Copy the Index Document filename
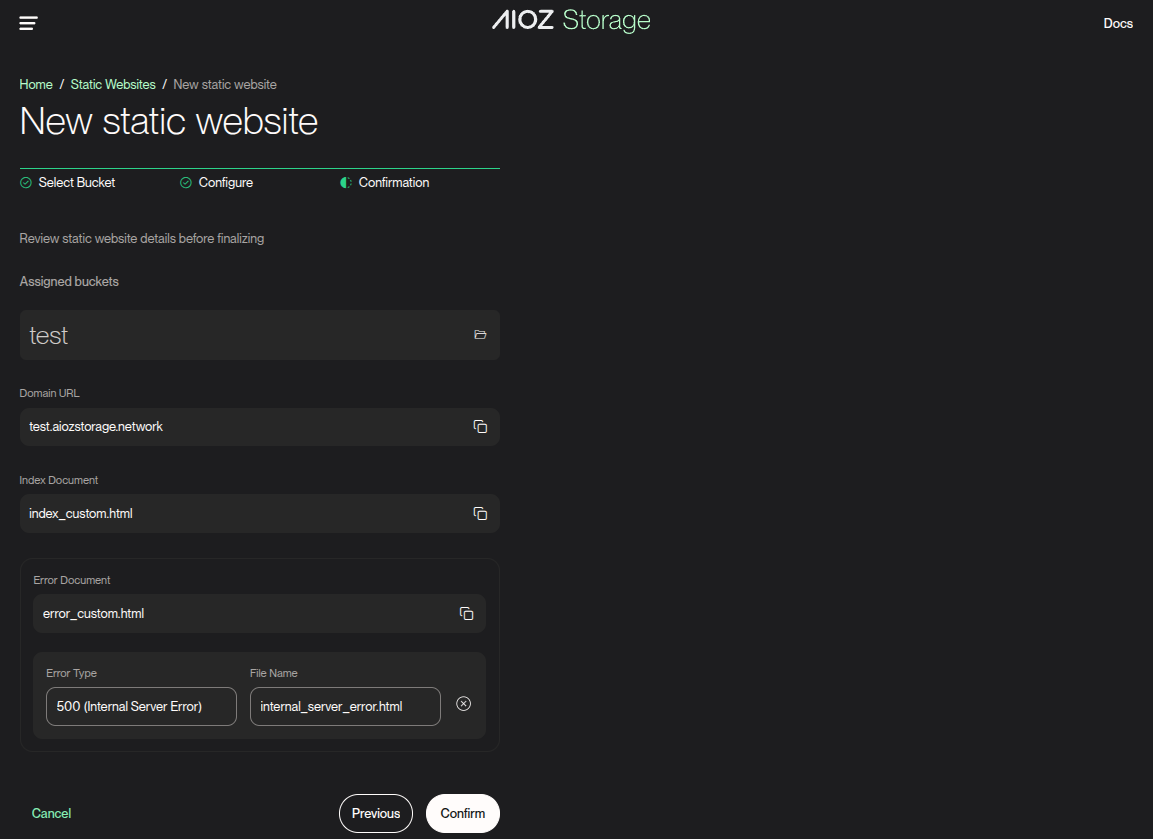 point(480,514)
